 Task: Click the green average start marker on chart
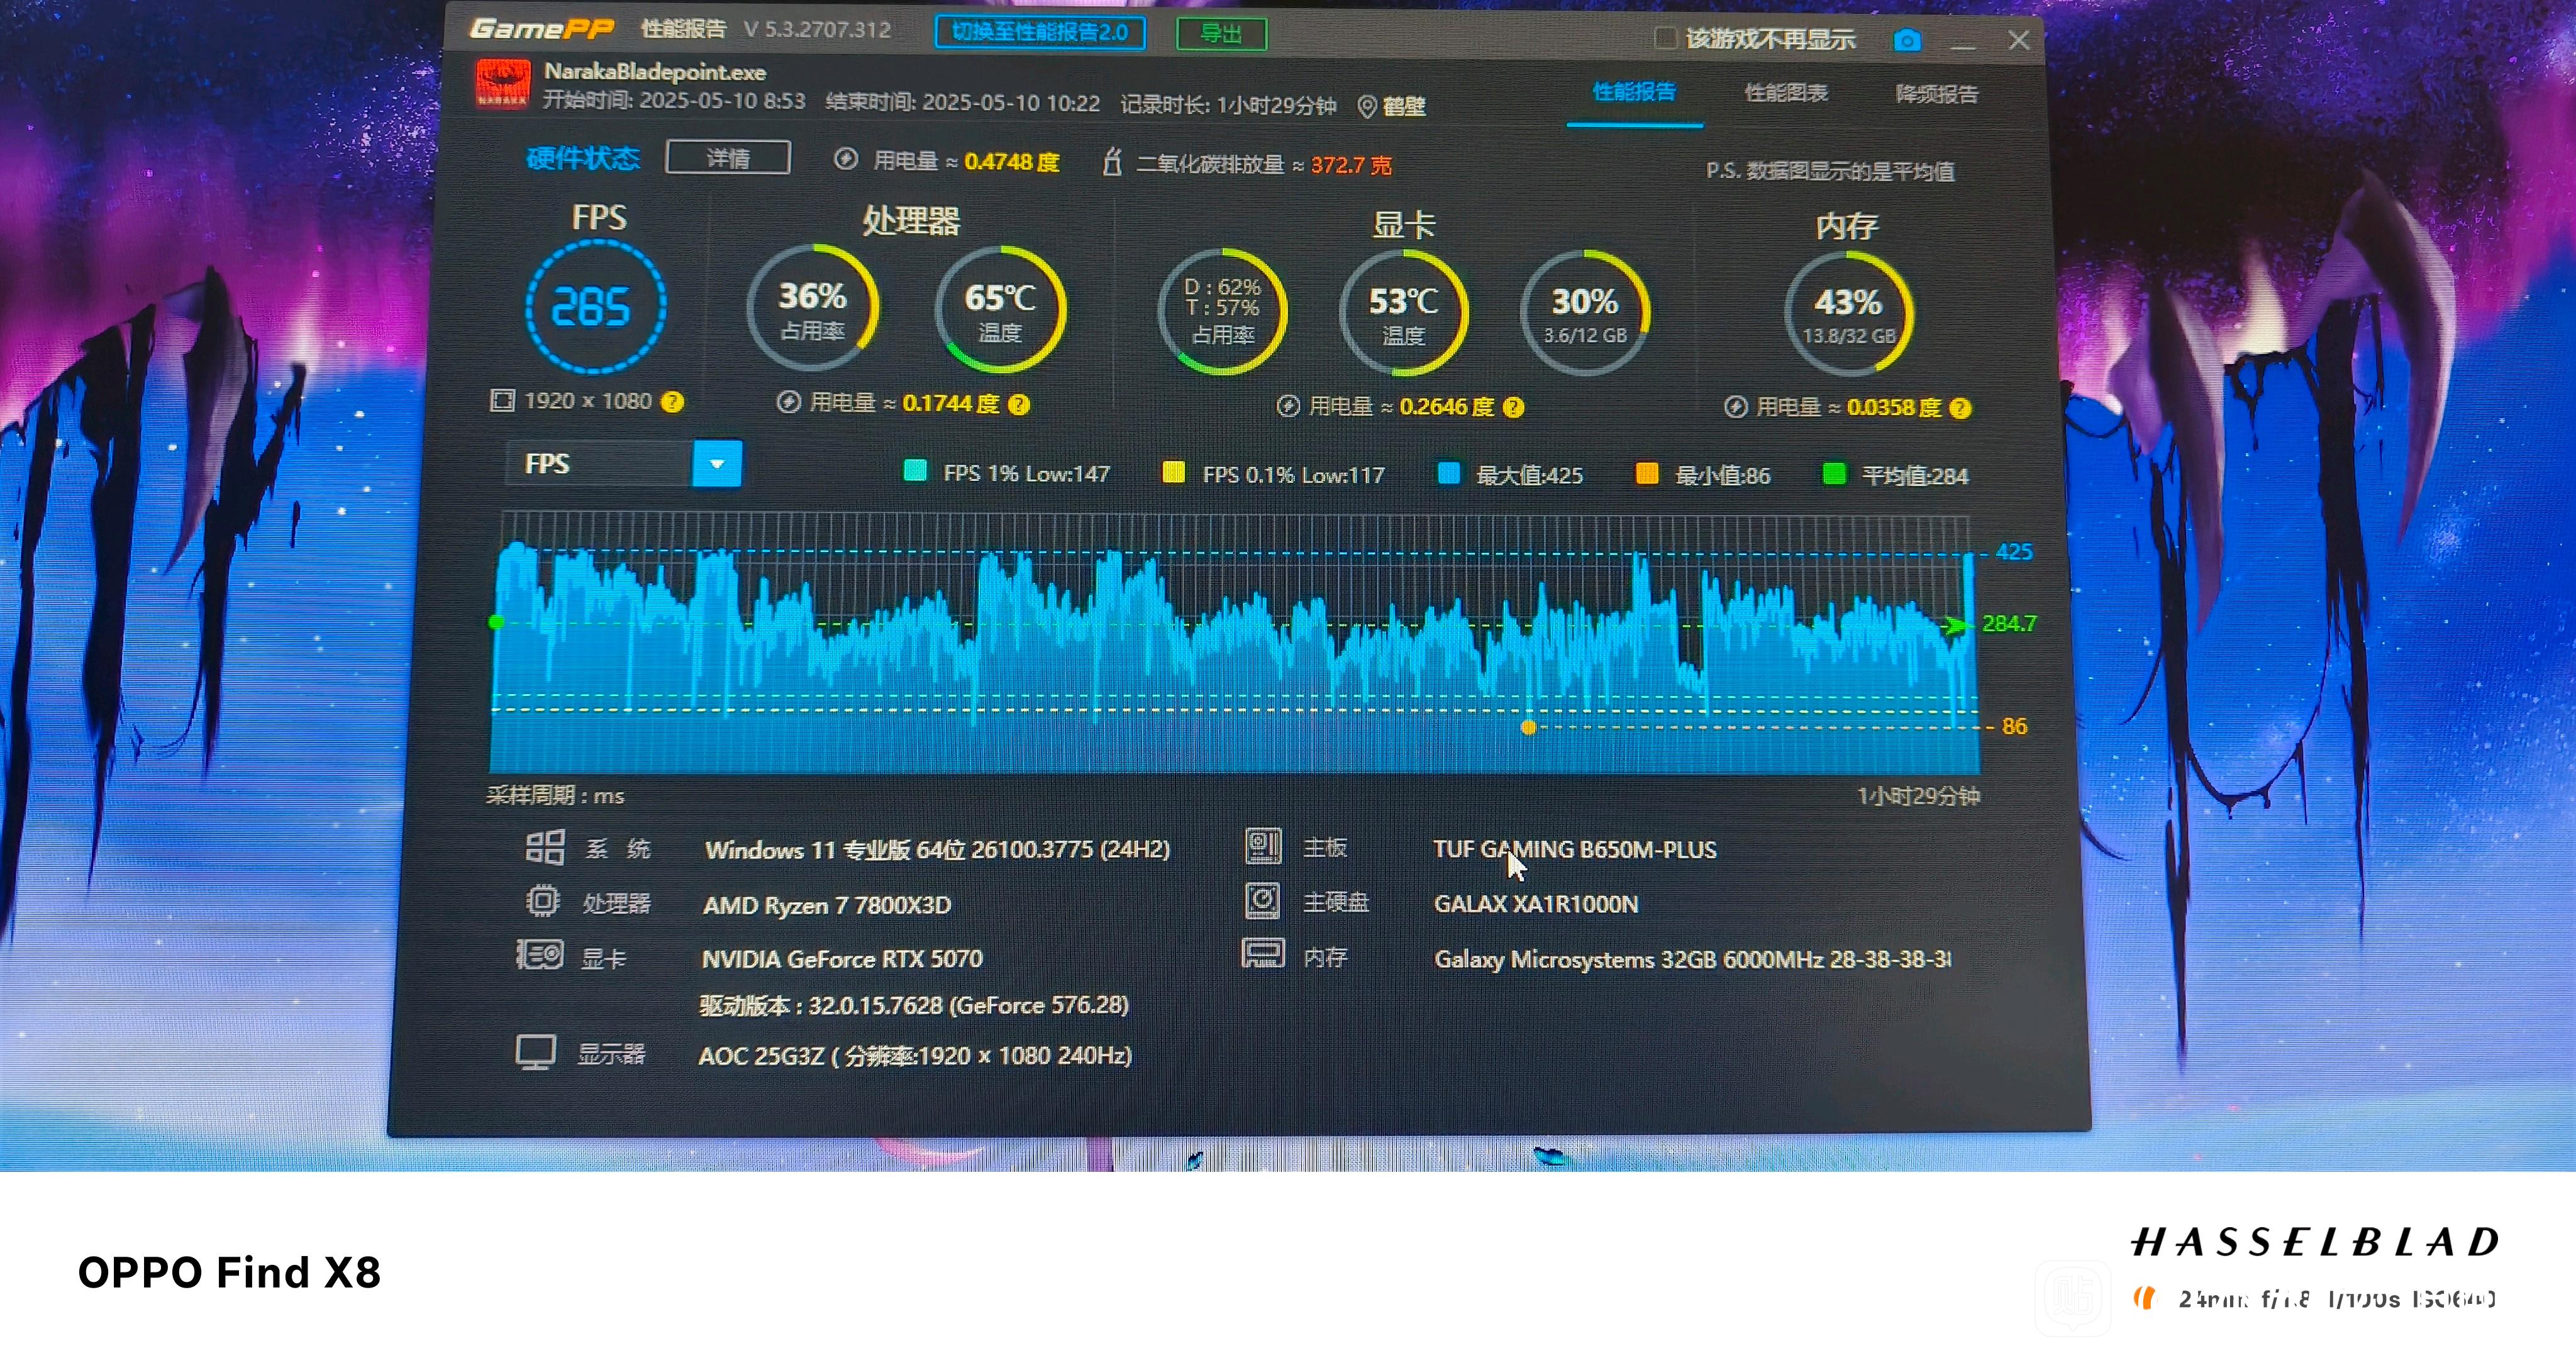[496, 622]
